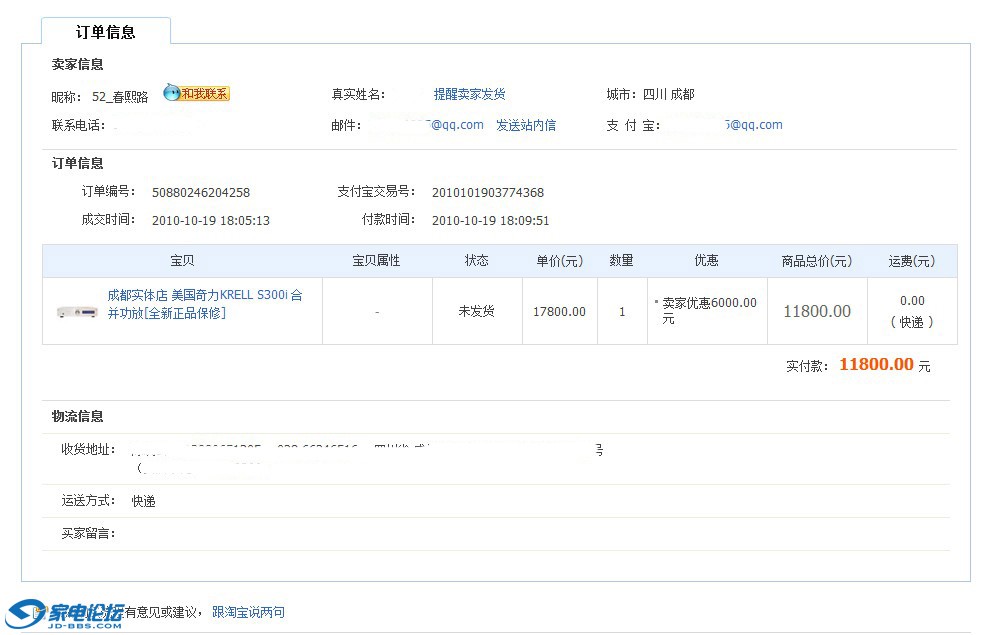
Task: Click the order number 50880246204258
Action: point(201,192)
